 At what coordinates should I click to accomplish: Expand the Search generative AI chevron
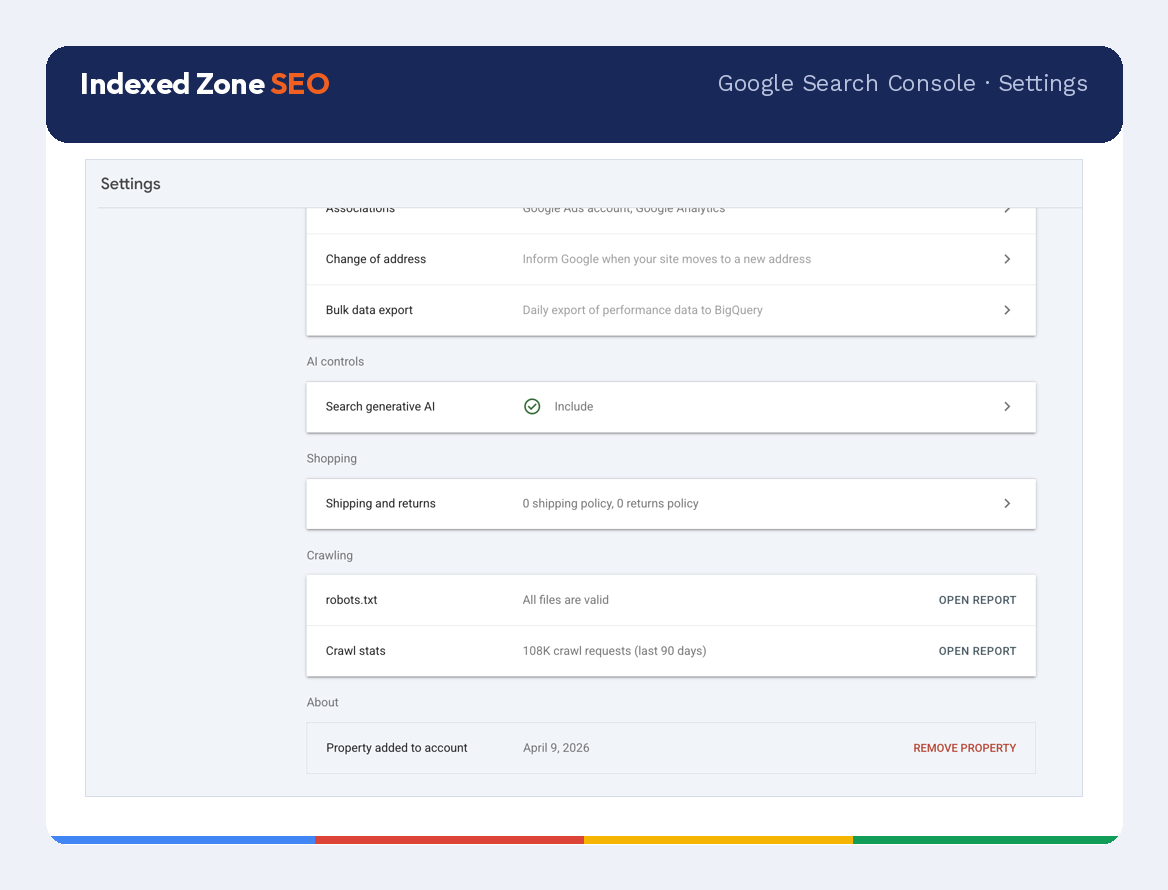click(x=1006, y=407)
